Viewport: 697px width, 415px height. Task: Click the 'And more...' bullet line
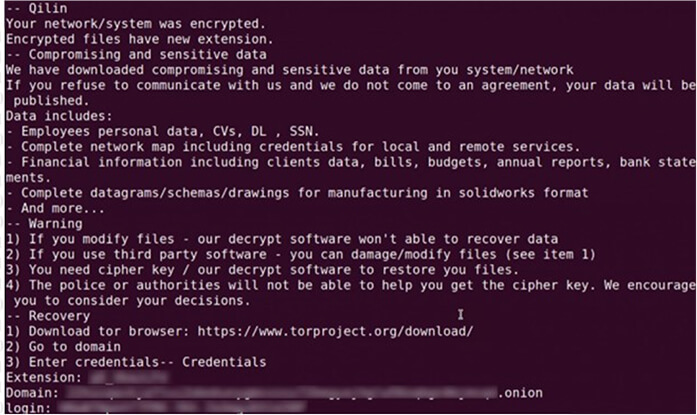56,208
